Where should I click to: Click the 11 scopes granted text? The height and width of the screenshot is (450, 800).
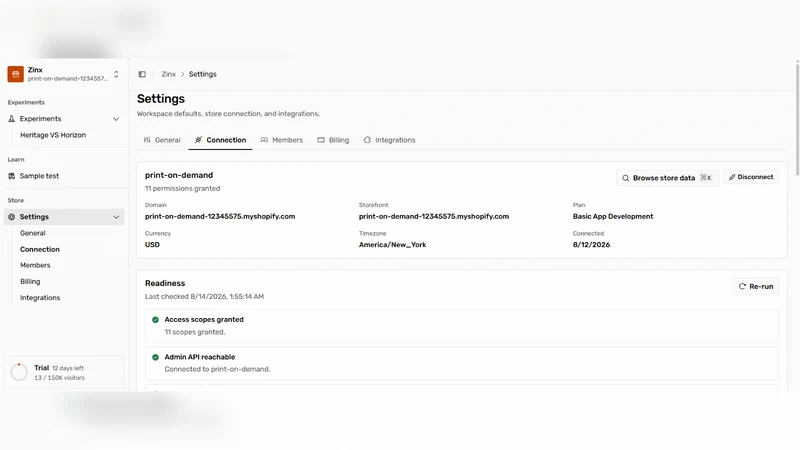click(x=194, y=332)
